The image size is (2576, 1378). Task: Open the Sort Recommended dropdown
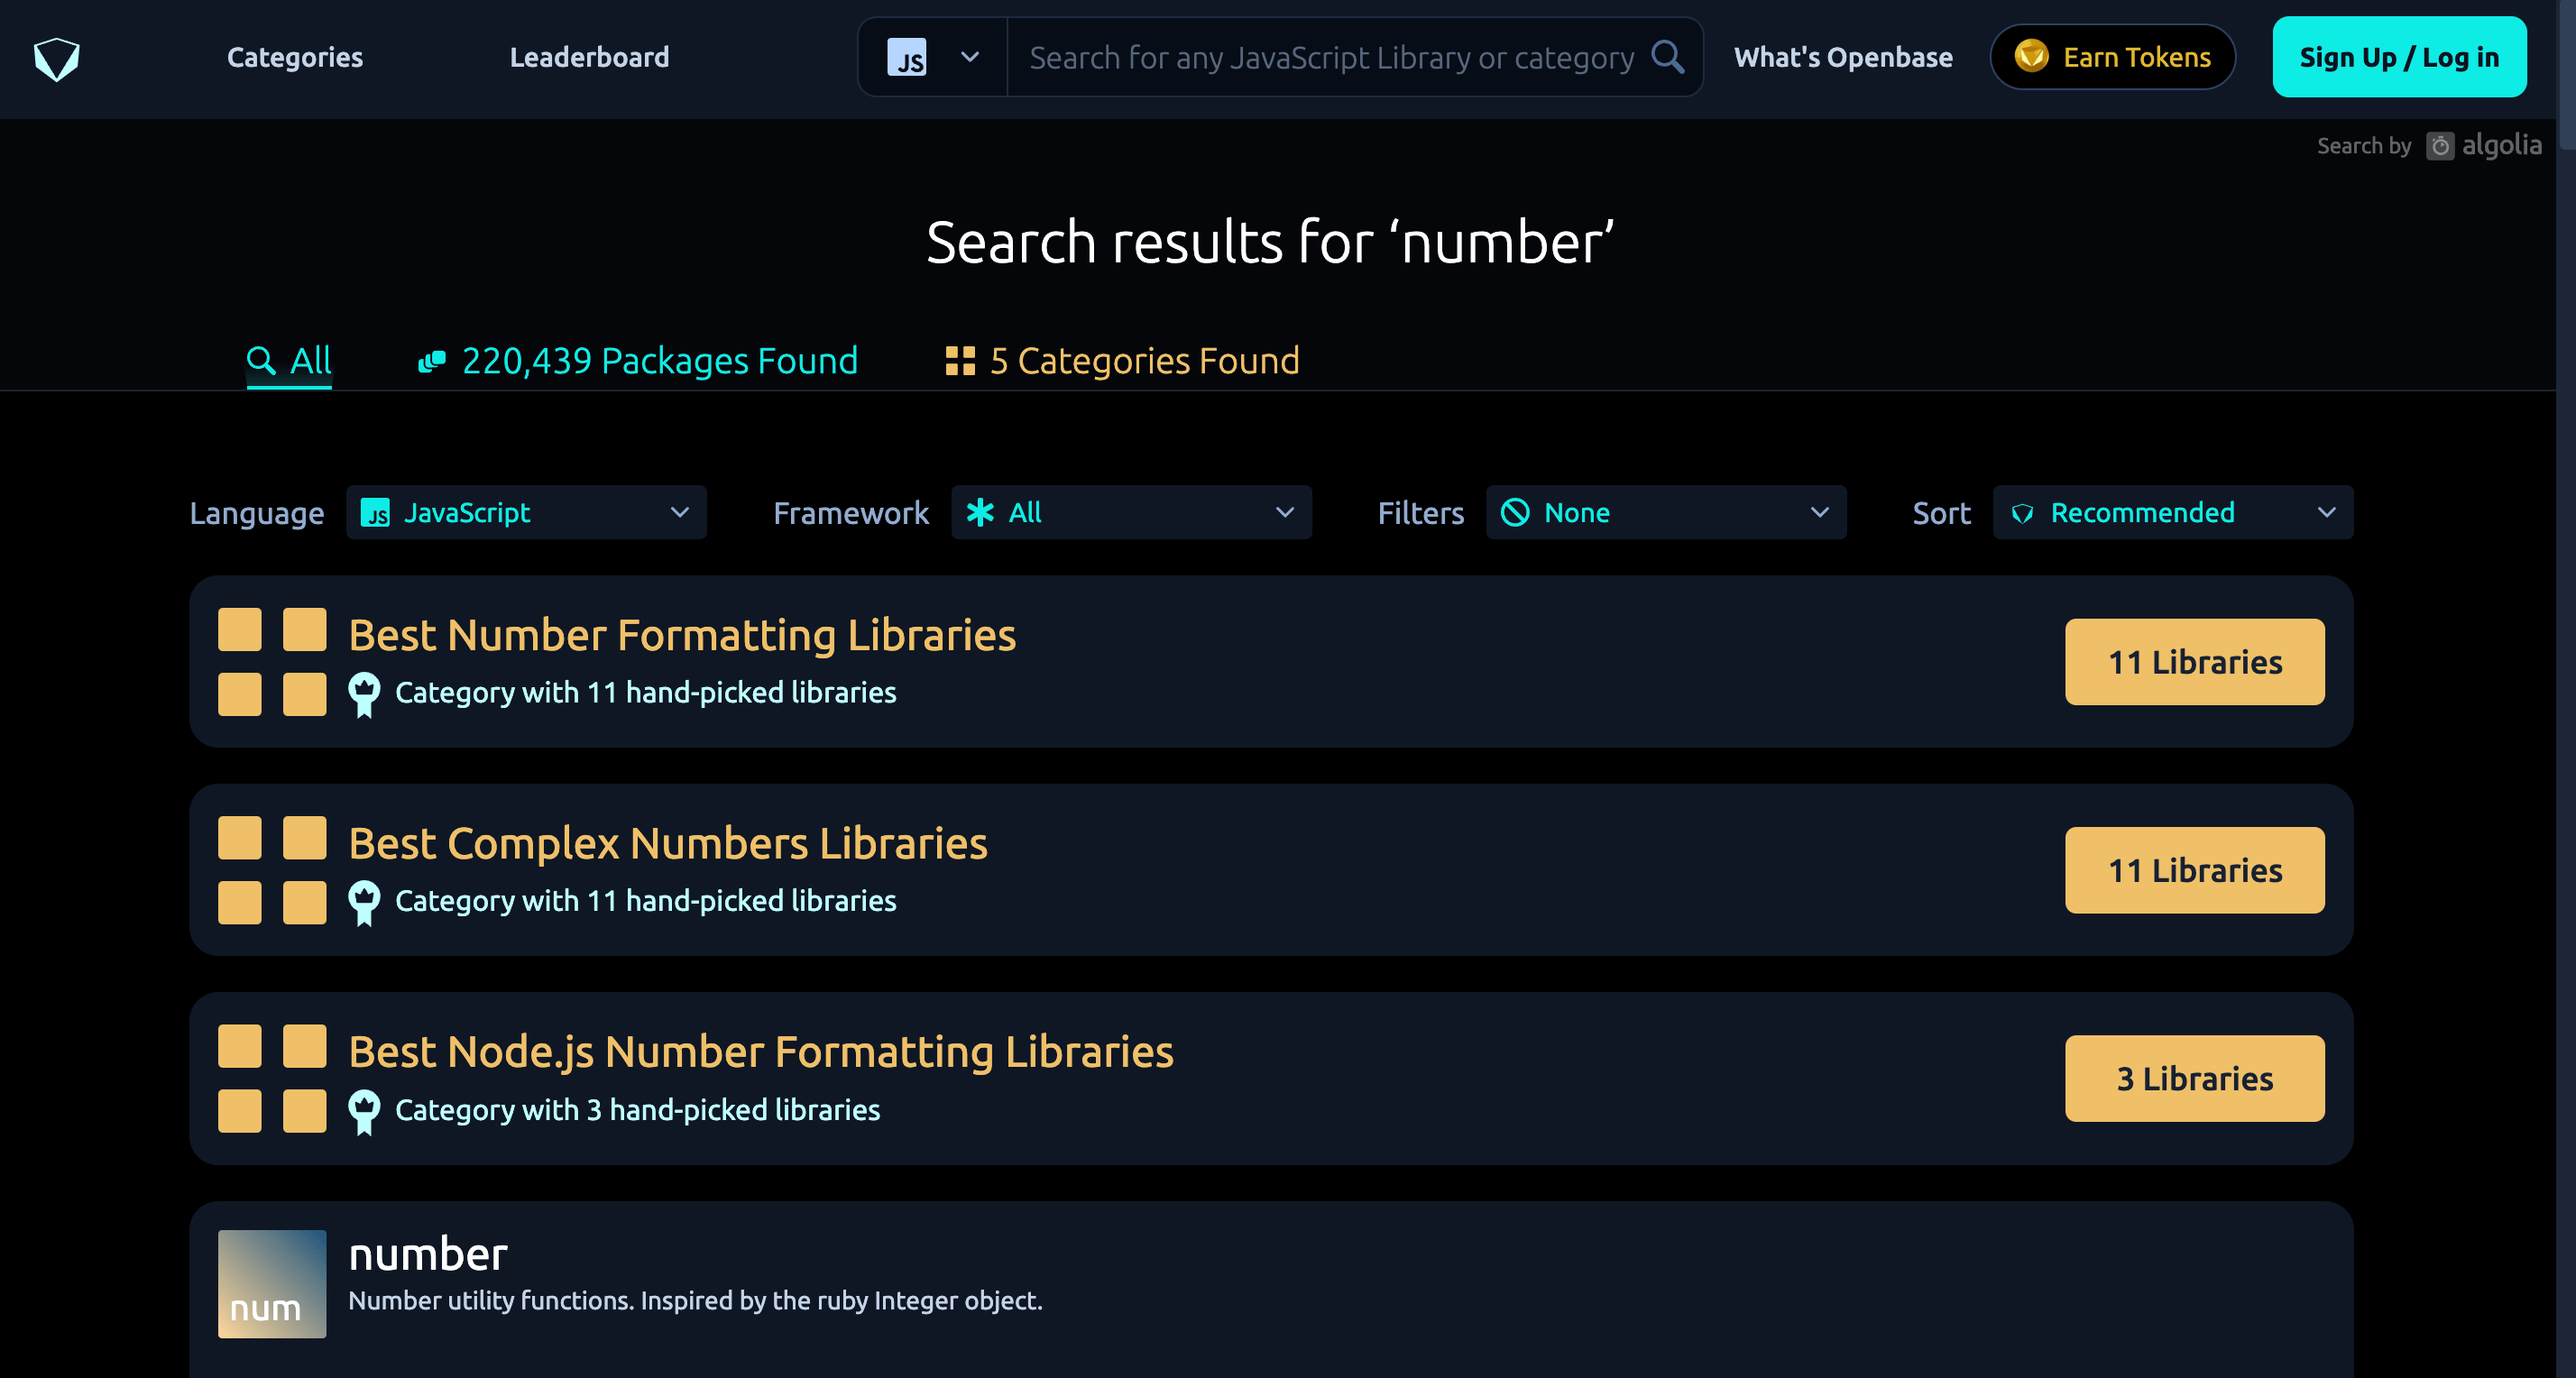2172,513
